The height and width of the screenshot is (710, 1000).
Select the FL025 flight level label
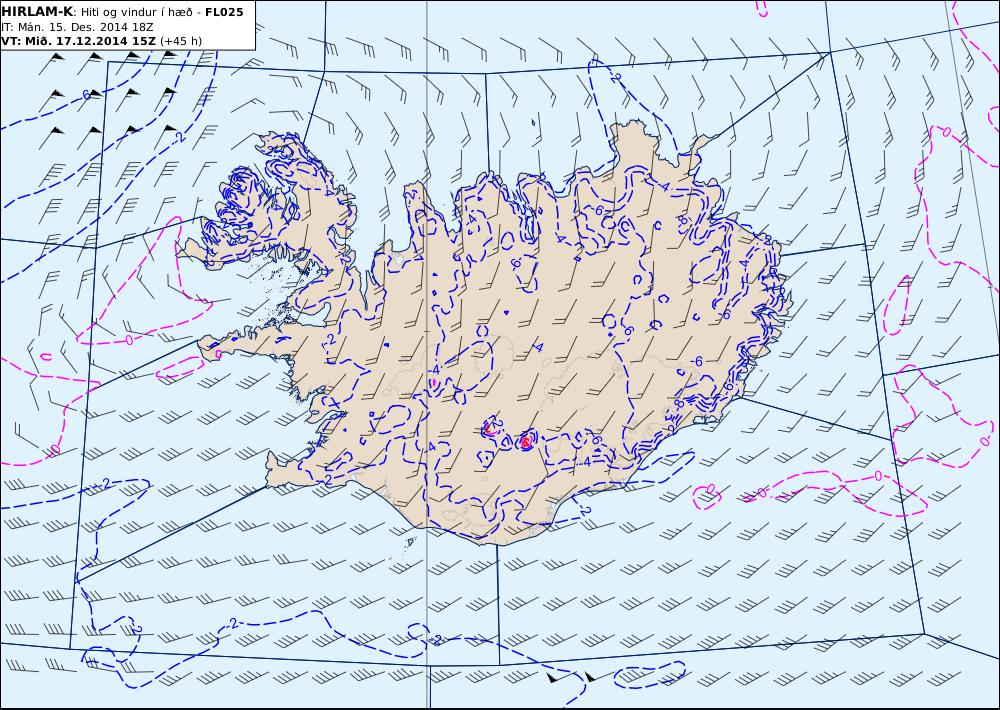tap(224, 12)
